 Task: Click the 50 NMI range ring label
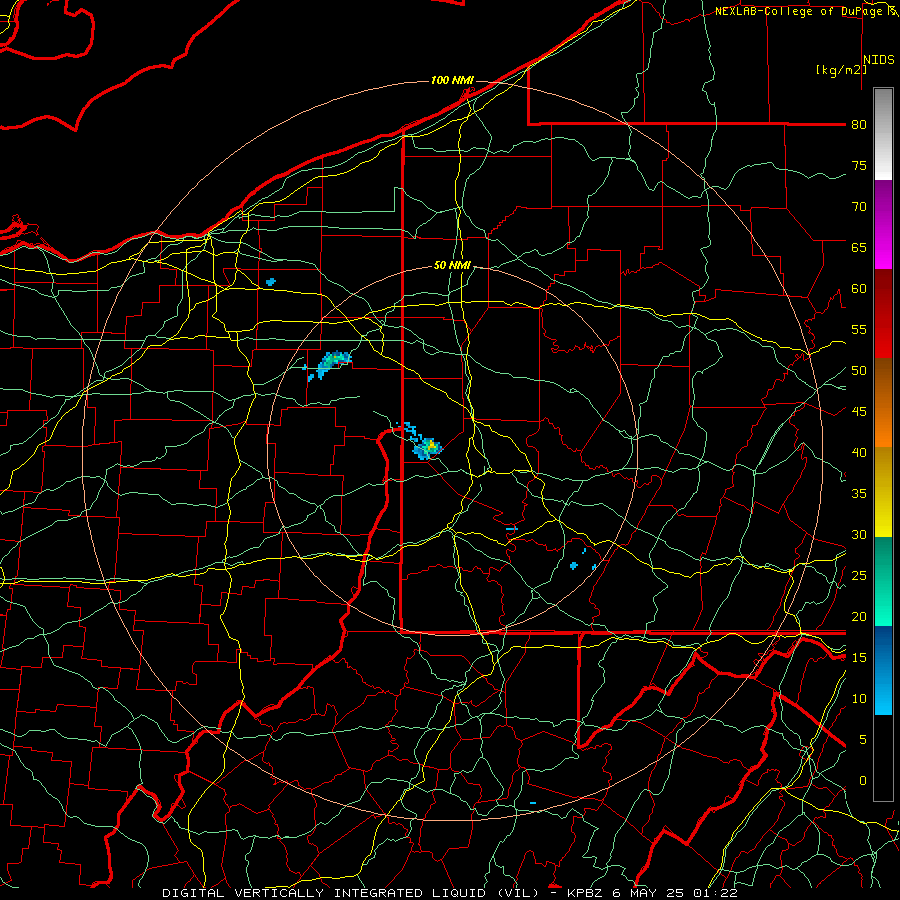pos(452,265)
